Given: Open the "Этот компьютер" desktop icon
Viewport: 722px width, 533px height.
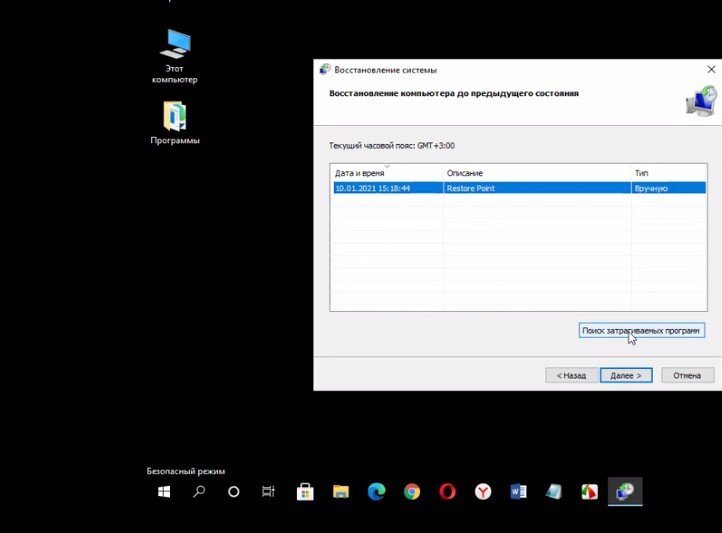Looking at the screenshot, I should 175,56.
